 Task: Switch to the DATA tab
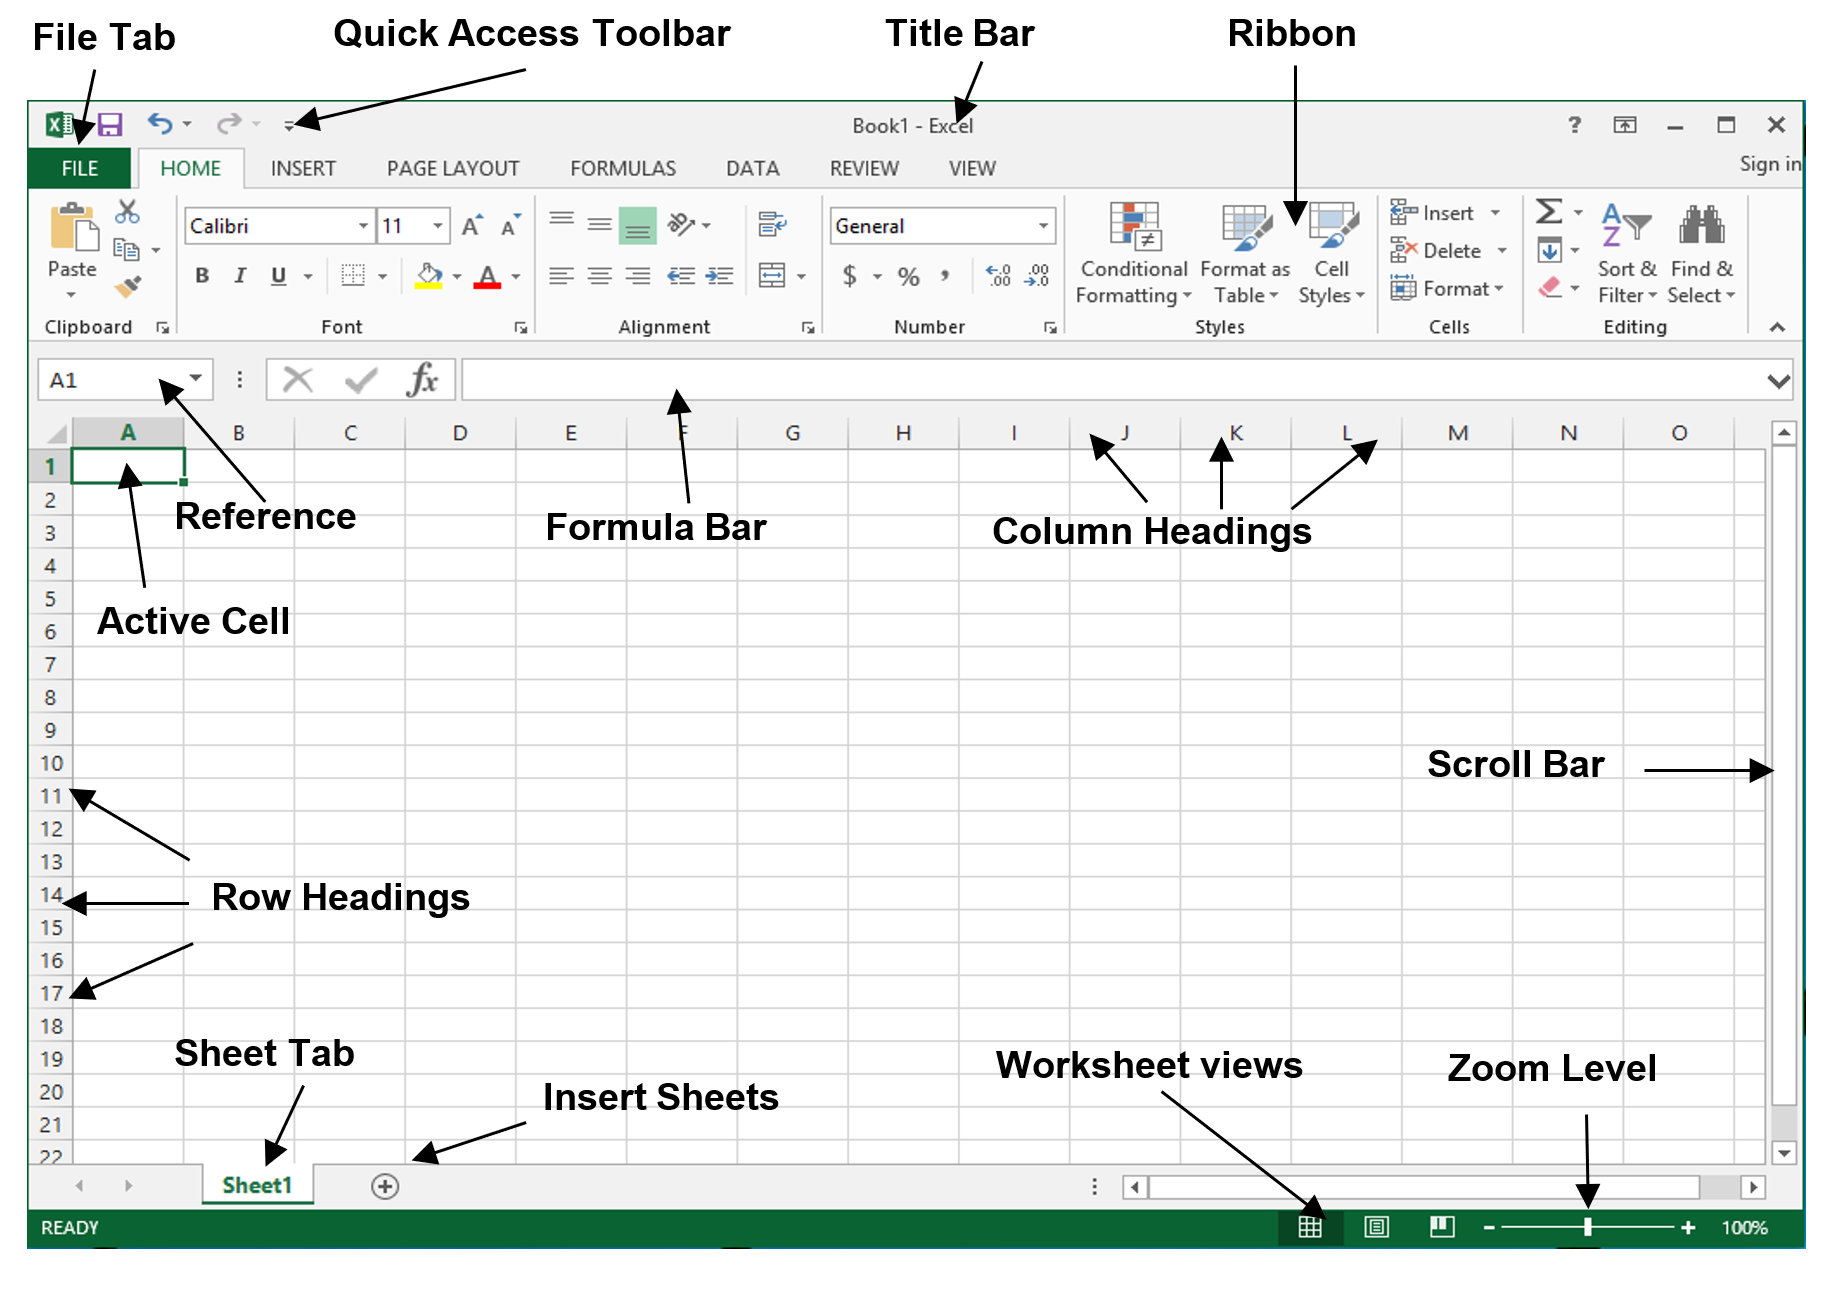tap(753, 168)
